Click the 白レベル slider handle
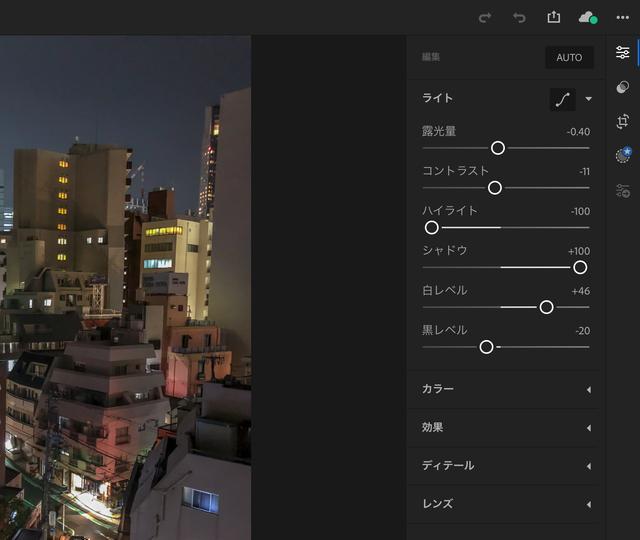 (x=546, y=307)
